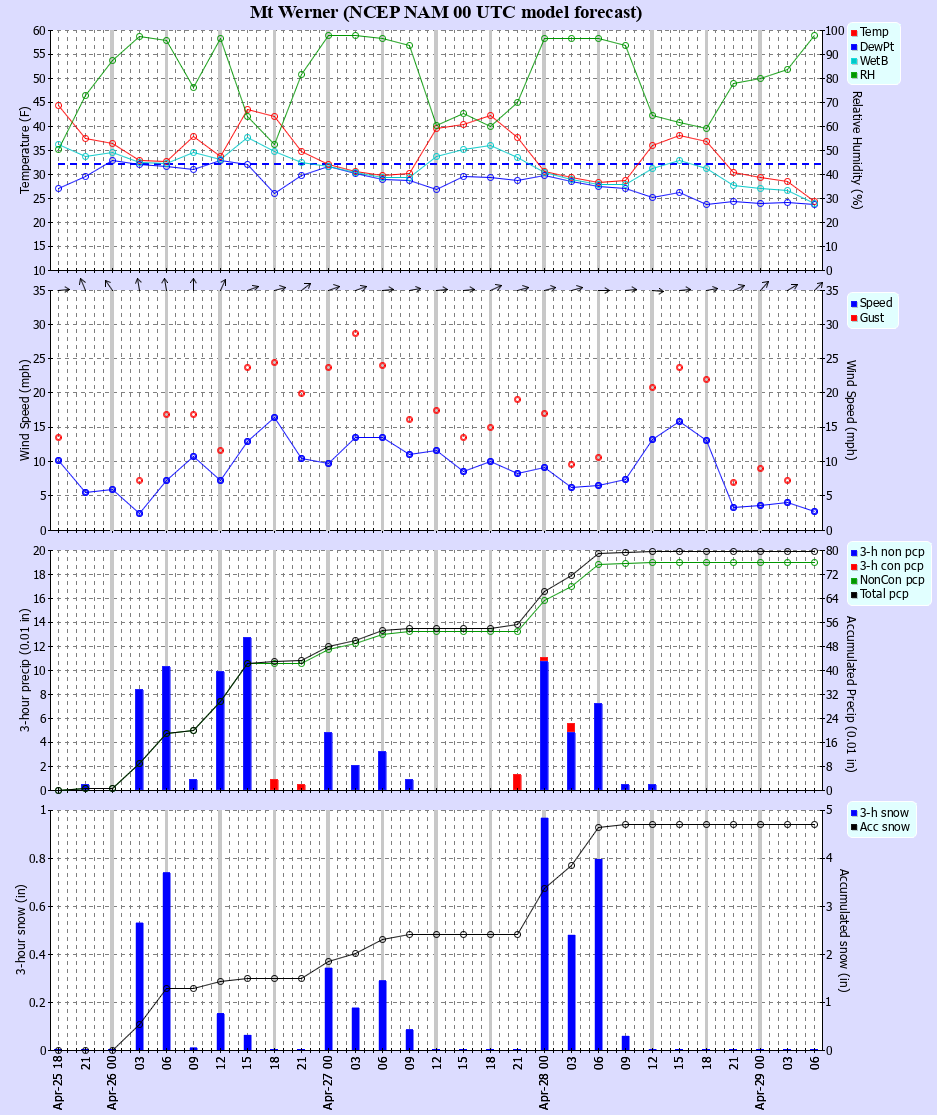Click the Mt Werner chart title
The image size is (937, 1115).
tap(446, 12)
